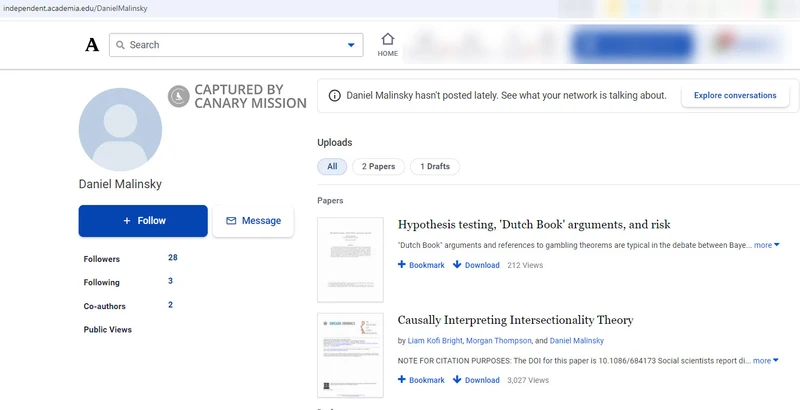Download the Hypothesis testing paper
Image resolution: width=800 pixels, height=410 pixels.
pyautogui.click(x=476, y=265)
